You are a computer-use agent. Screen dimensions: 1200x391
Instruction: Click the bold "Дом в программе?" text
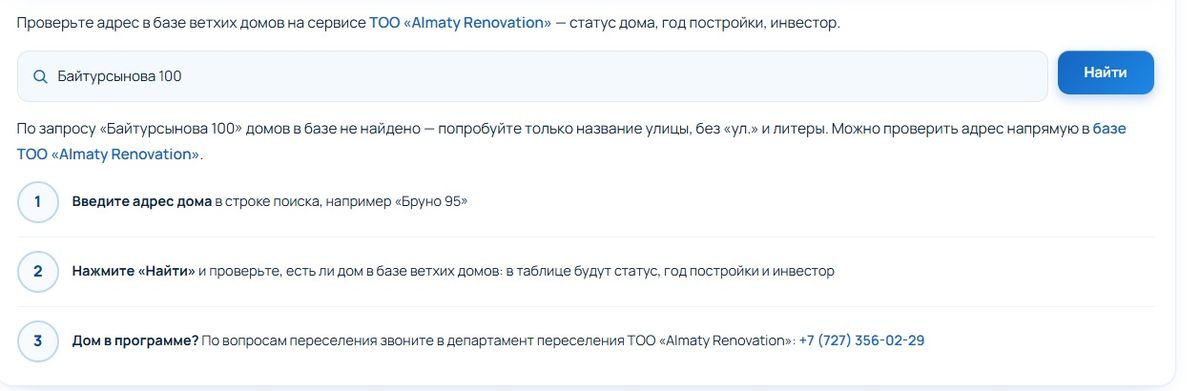(135, 341)
